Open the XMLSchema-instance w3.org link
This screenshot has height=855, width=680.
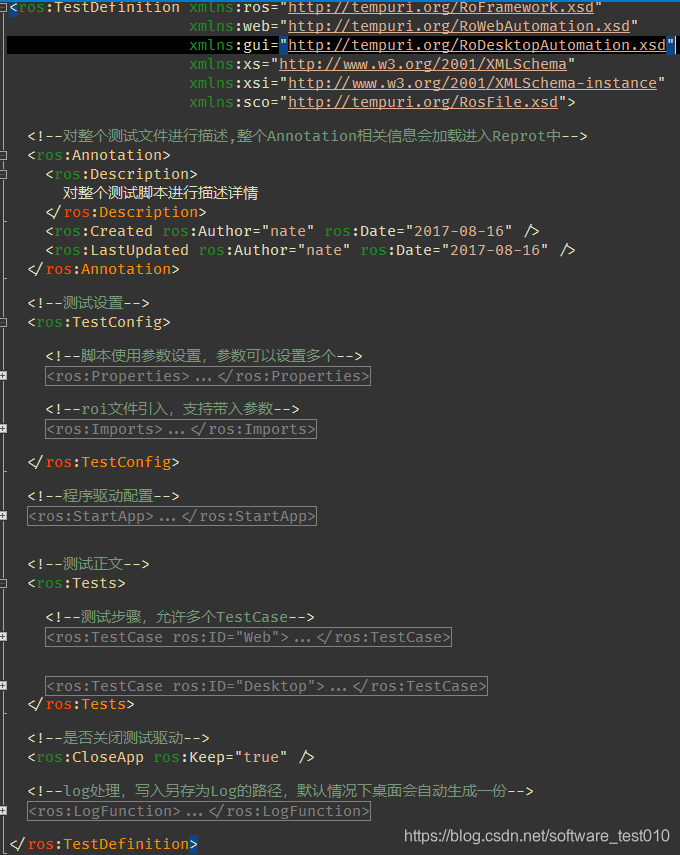[x=472, y=83]
